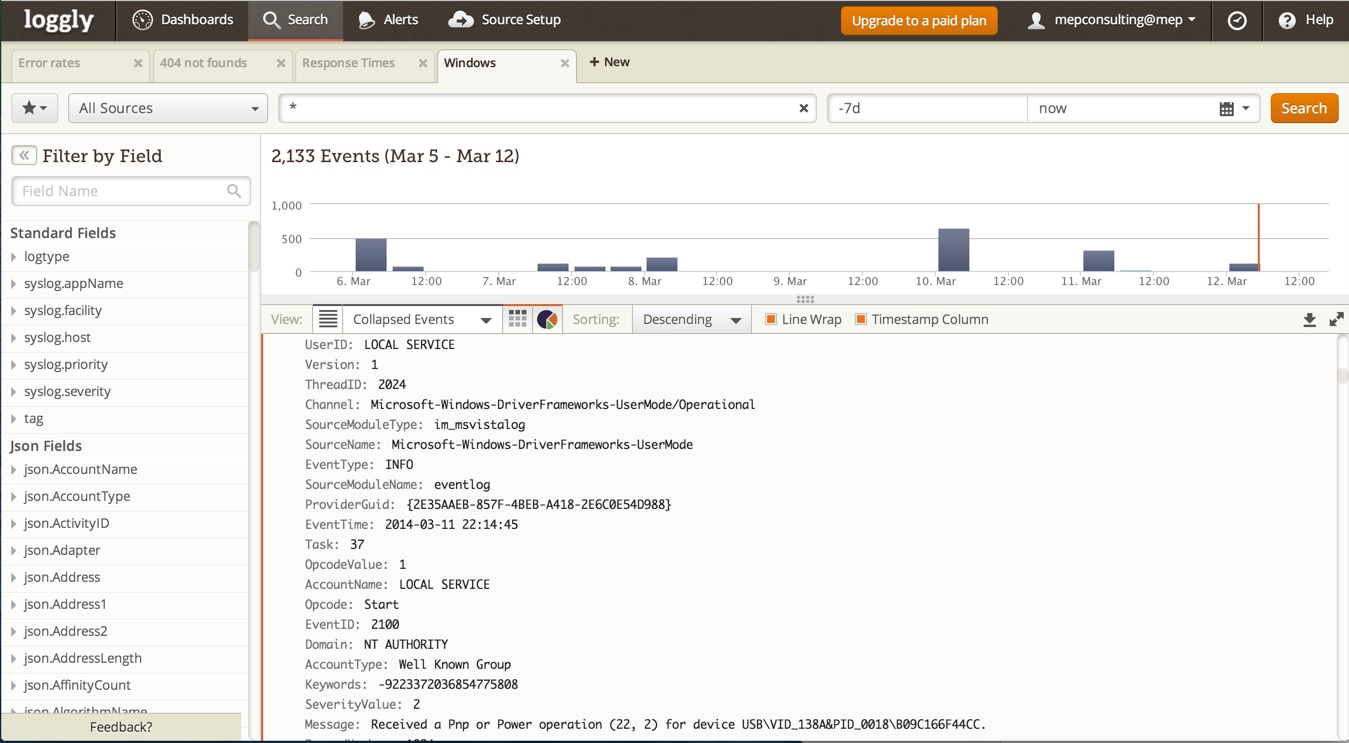This screenshot has height=743, width=1349.
Task: Select the list view toggle
Action: pos(328,319)
